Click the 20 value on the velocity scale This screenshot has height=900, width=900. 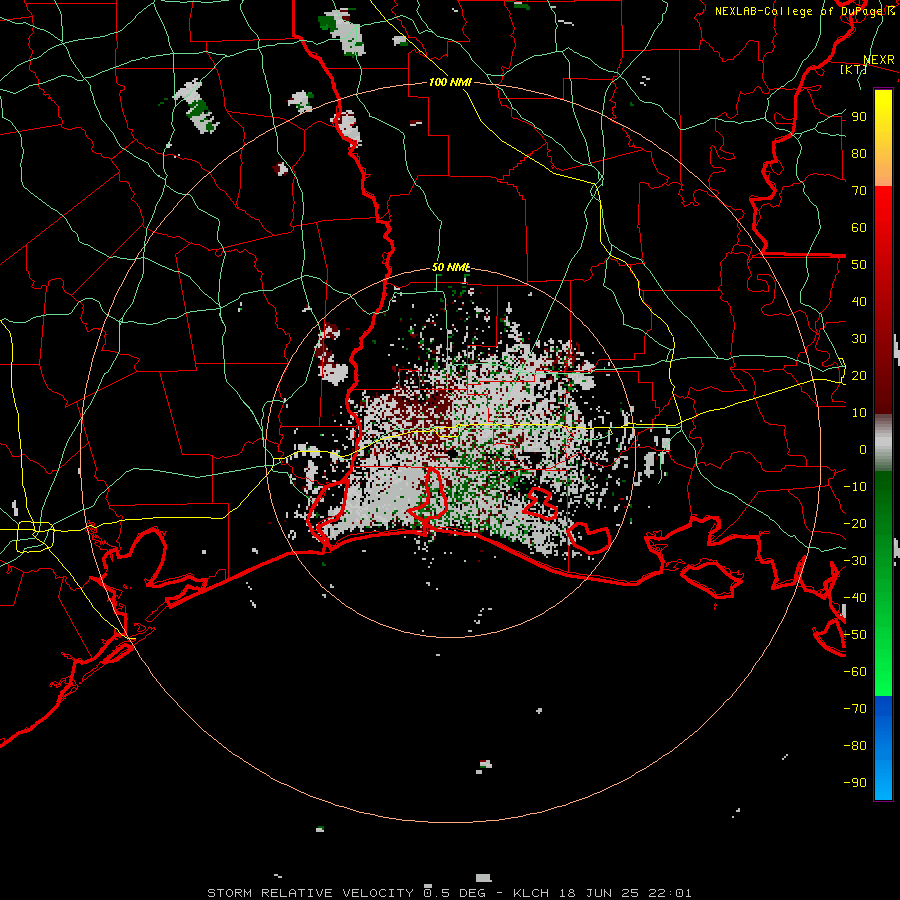859,376
